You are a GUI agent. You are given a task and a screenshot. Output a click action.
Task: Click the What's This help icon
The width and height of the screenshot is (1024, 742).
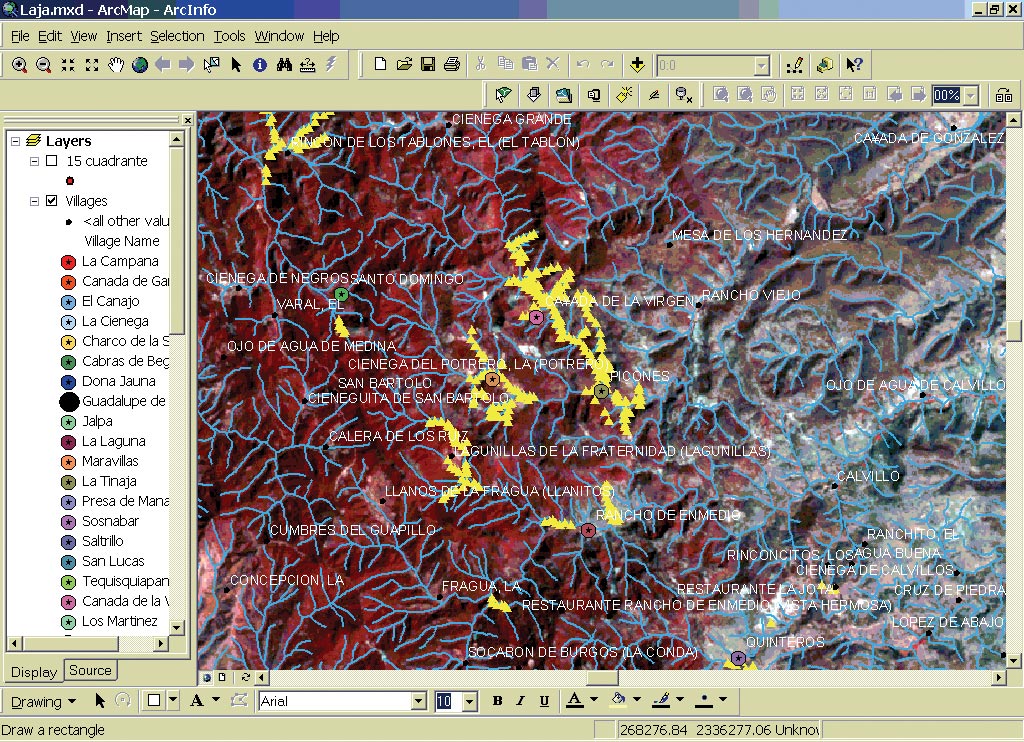tap(854, 65)
